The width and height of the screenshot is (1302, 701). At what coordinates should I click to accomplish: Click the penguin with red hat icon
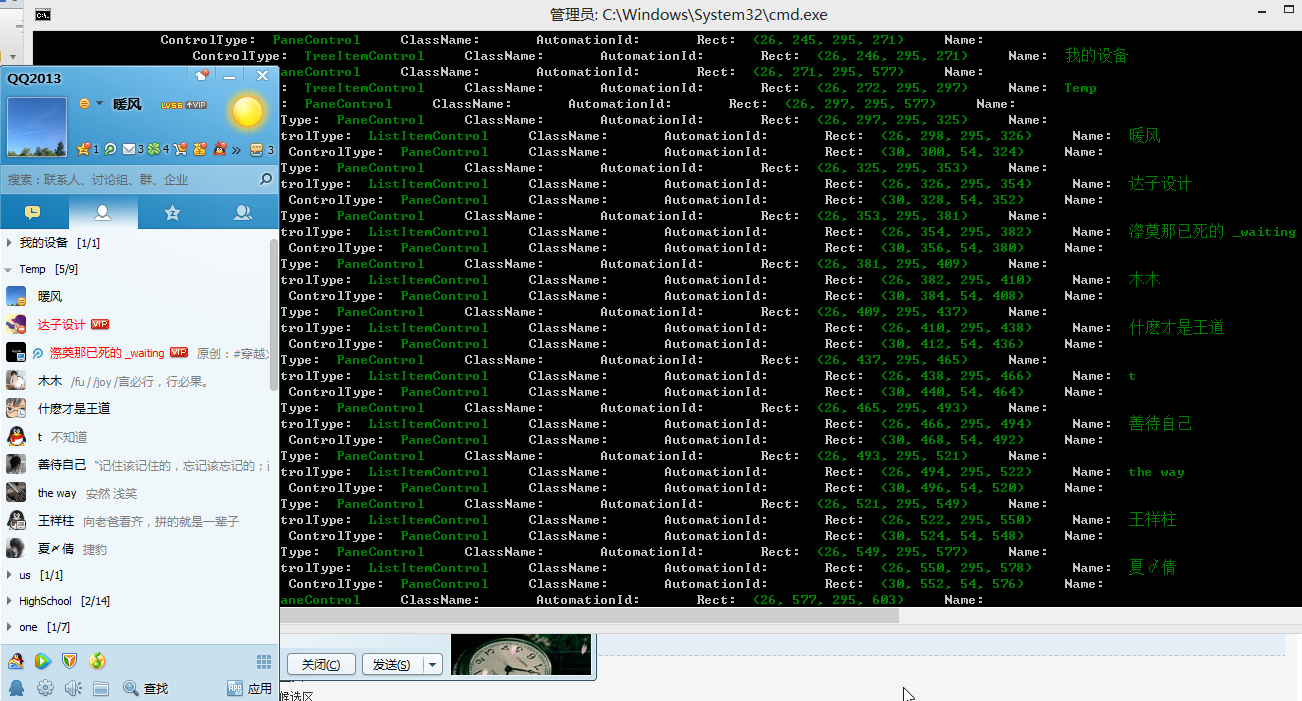click(219, 150)
